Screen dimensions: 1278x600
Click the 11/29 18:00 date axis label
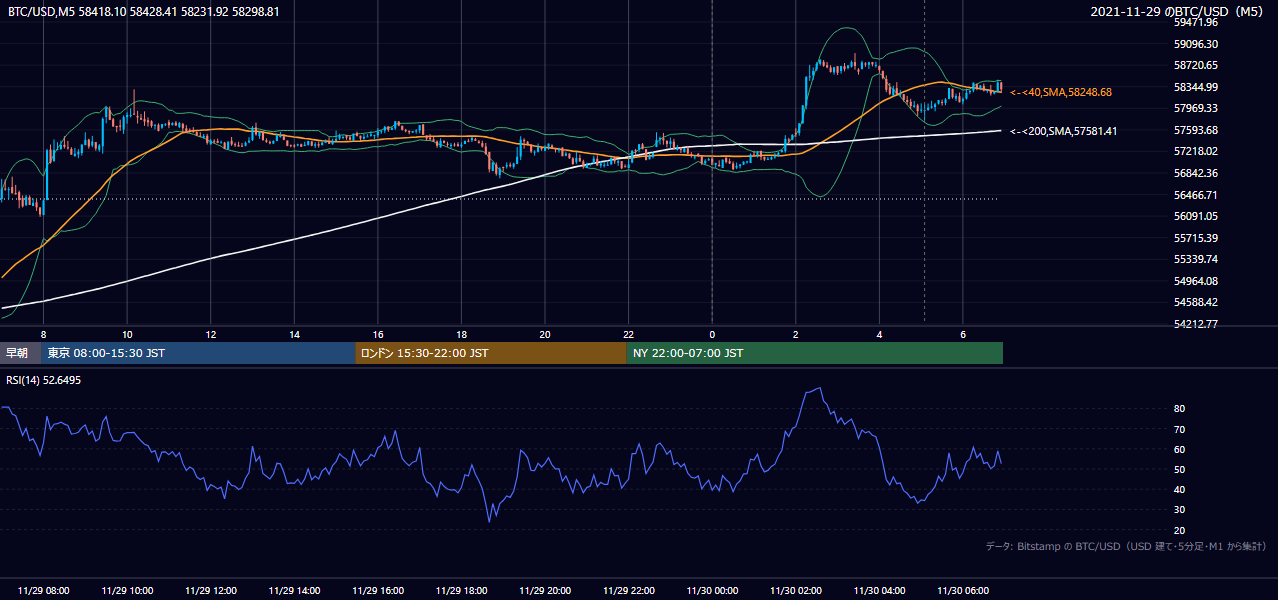point(461,591)
